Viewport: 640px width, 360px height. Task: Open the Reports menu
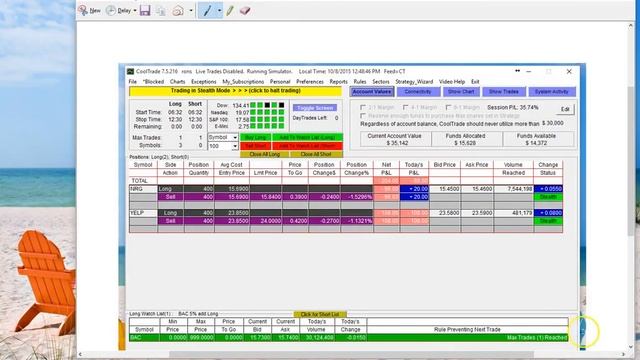point(338,82)
